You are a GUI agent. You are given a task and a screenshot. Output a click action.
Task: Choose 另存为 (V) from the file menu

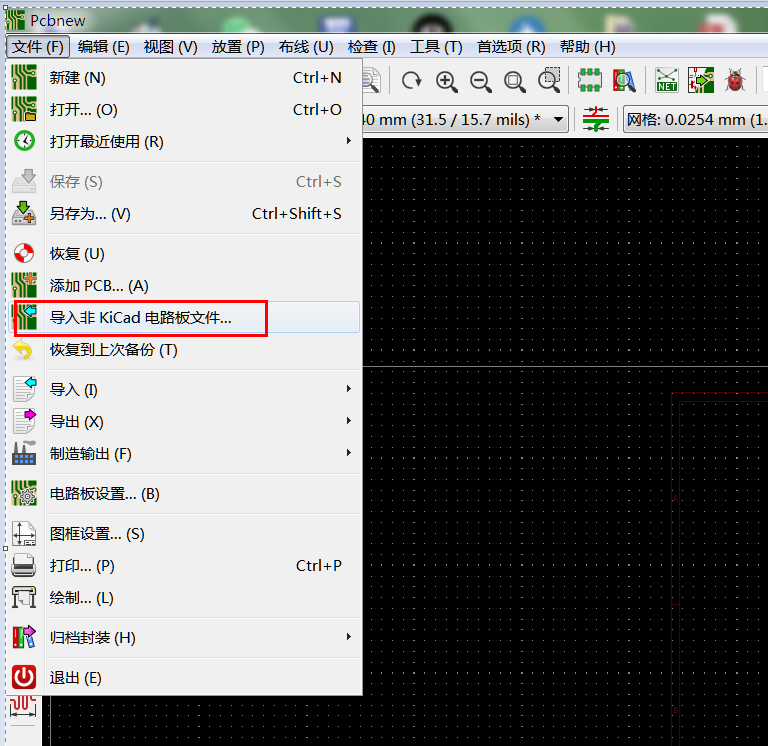pos(90,213)
